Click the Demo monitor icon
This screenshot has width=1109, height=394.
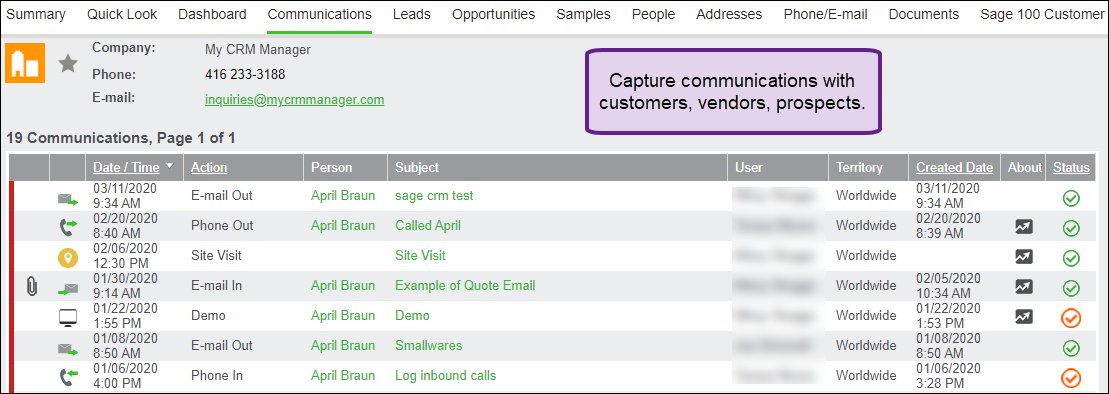tap(67, 317)
